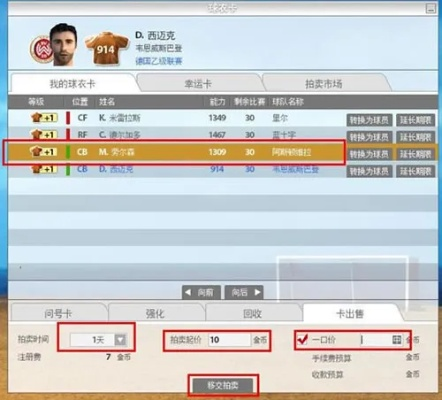Click 延长期限 for K. 米雷拉斯 row

(x=416, y=120)
